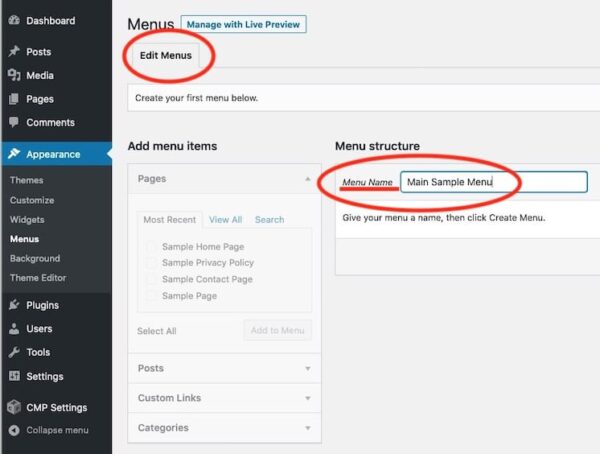Expand the Posts accordion section
The height and width of the screenshot is (454, 600).
tap(225, 368)
